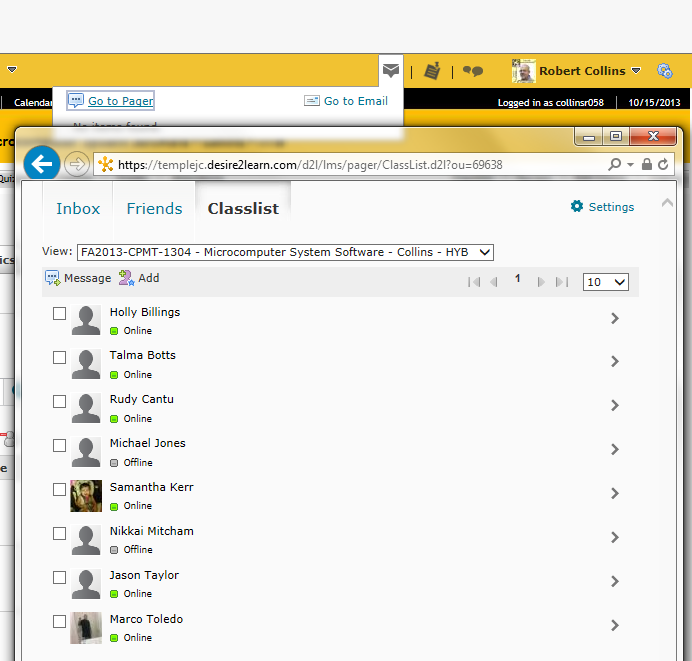Open the pager Settings link
The image size is (692, 661).
point(603,207)
